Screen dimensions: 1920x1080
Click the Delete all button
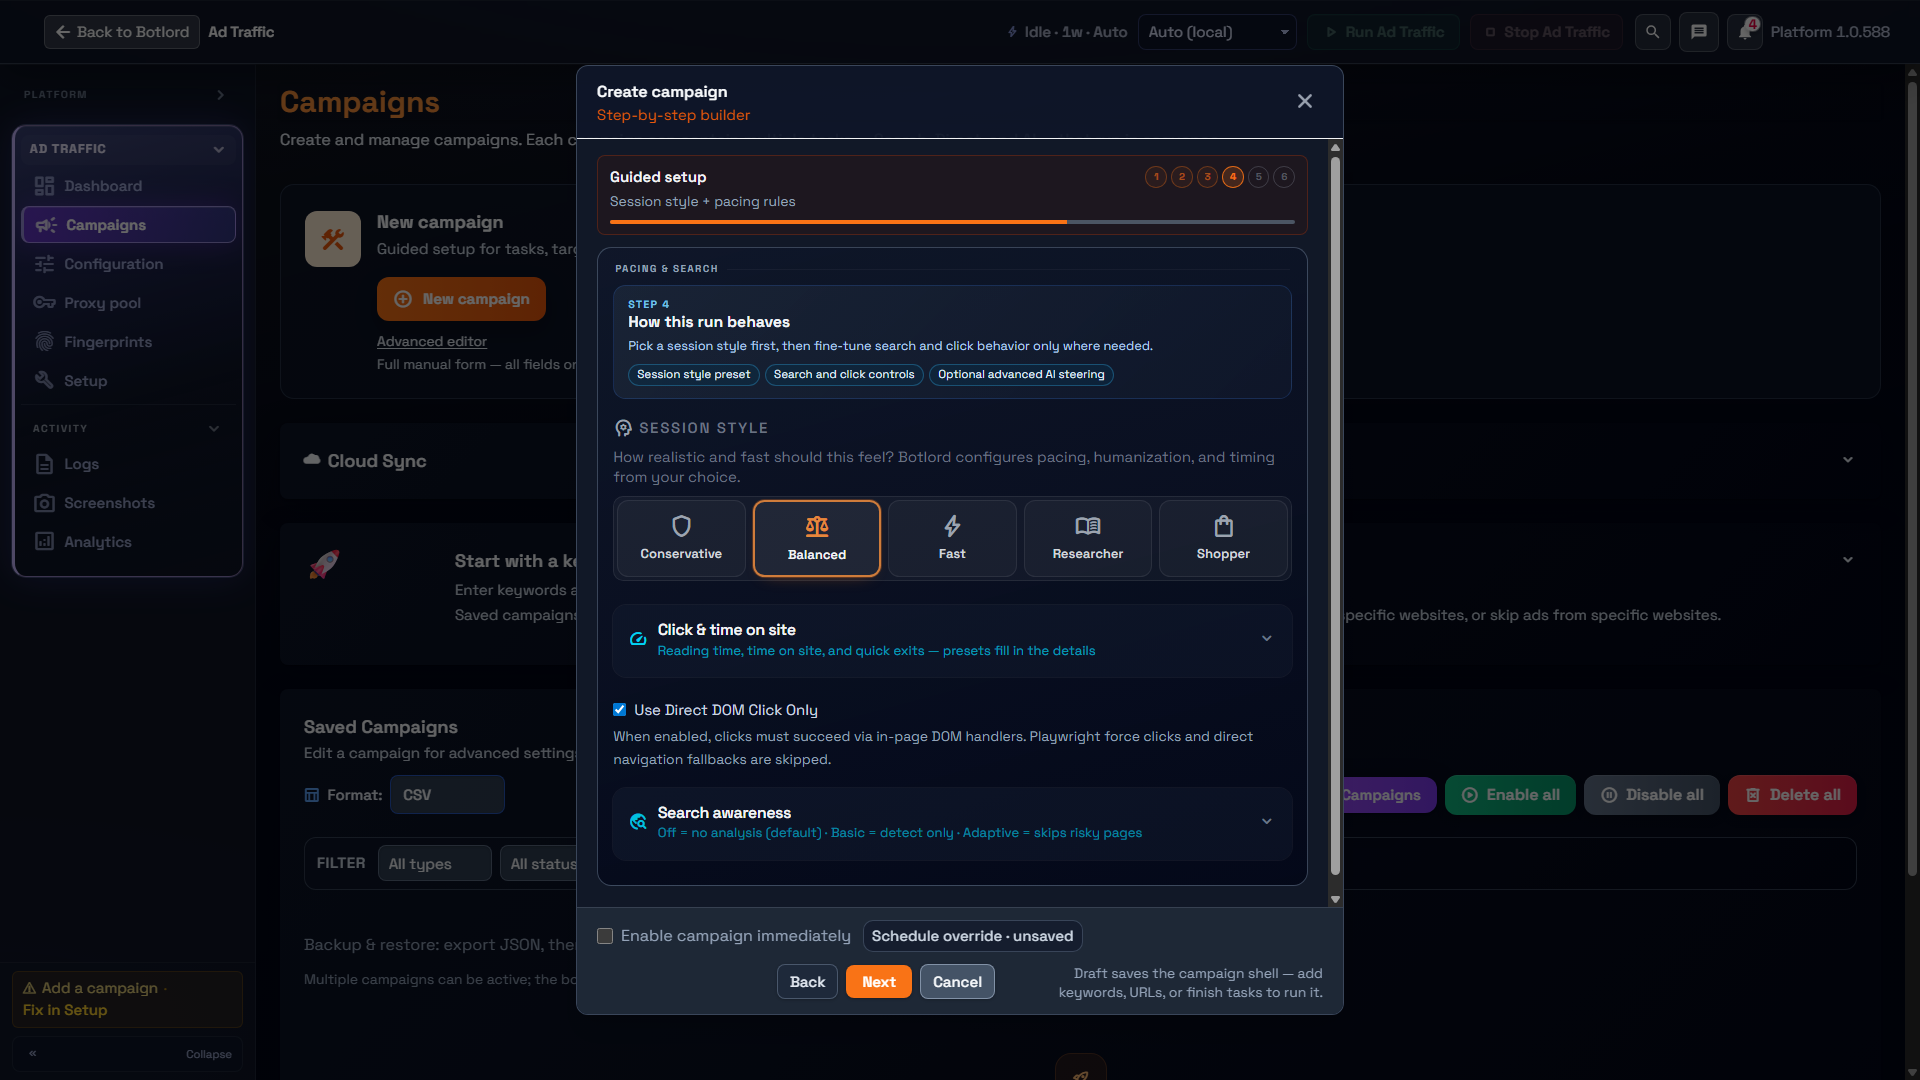[x=1792, y=795]
